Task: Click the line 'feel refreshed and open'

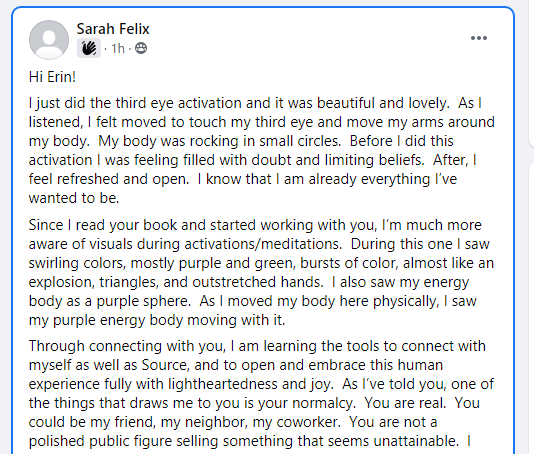Action: (243, 179)
